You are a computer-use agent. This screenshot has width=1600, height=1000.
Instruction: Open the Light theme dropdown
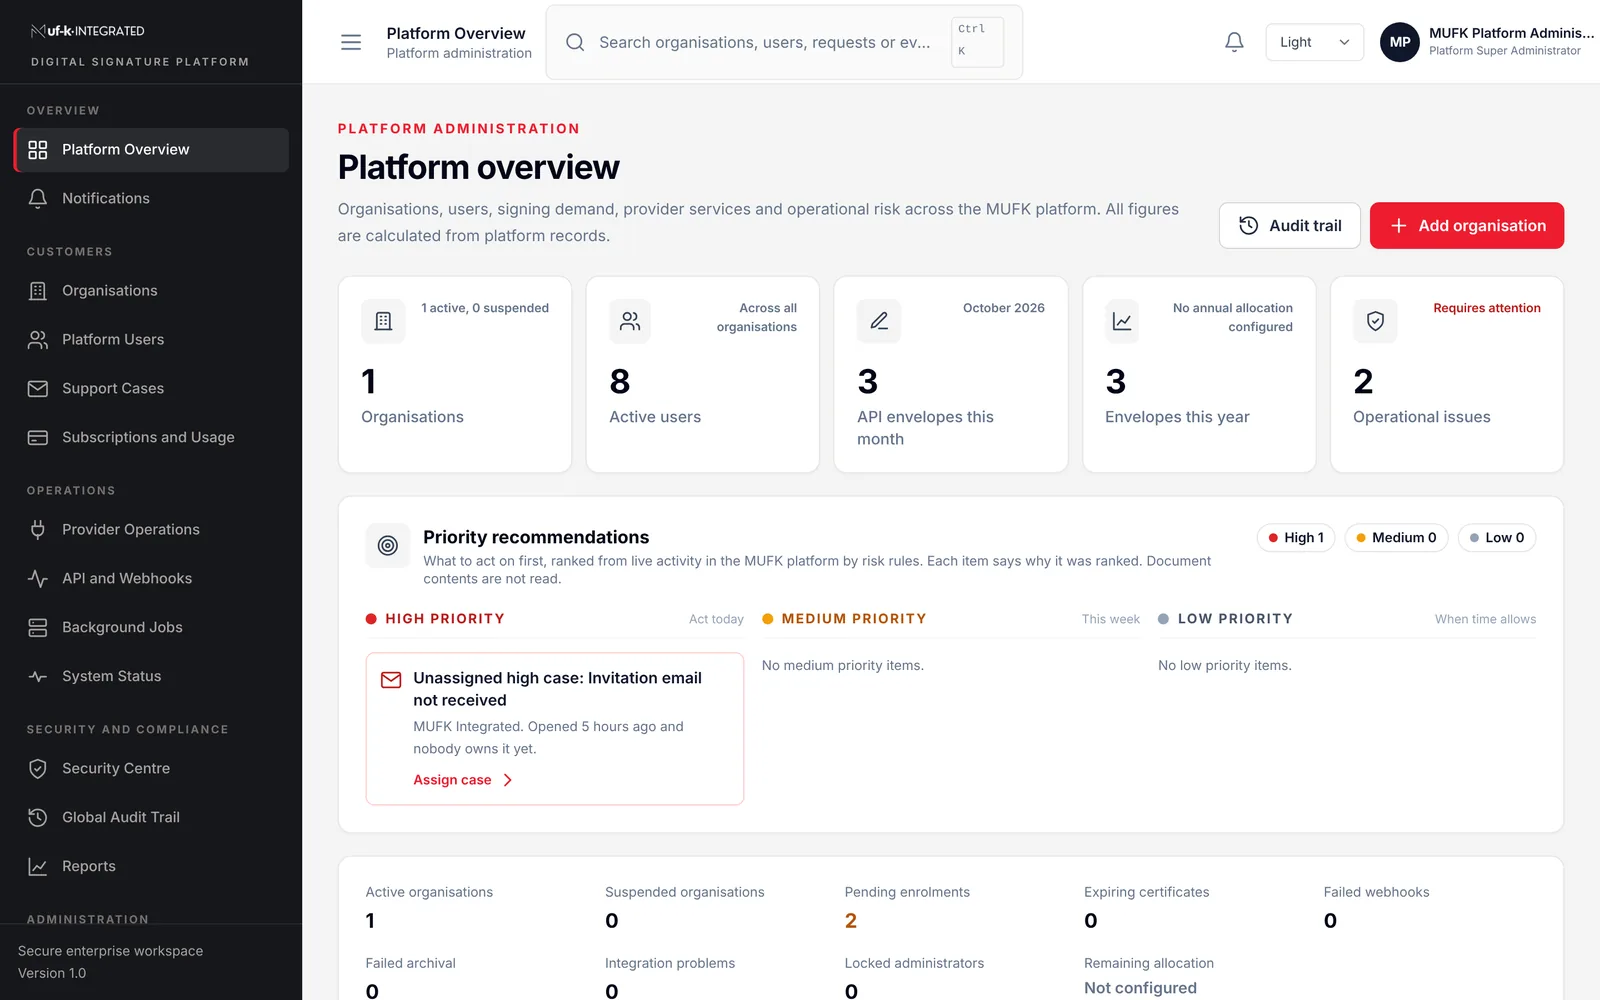[1314, 42]
